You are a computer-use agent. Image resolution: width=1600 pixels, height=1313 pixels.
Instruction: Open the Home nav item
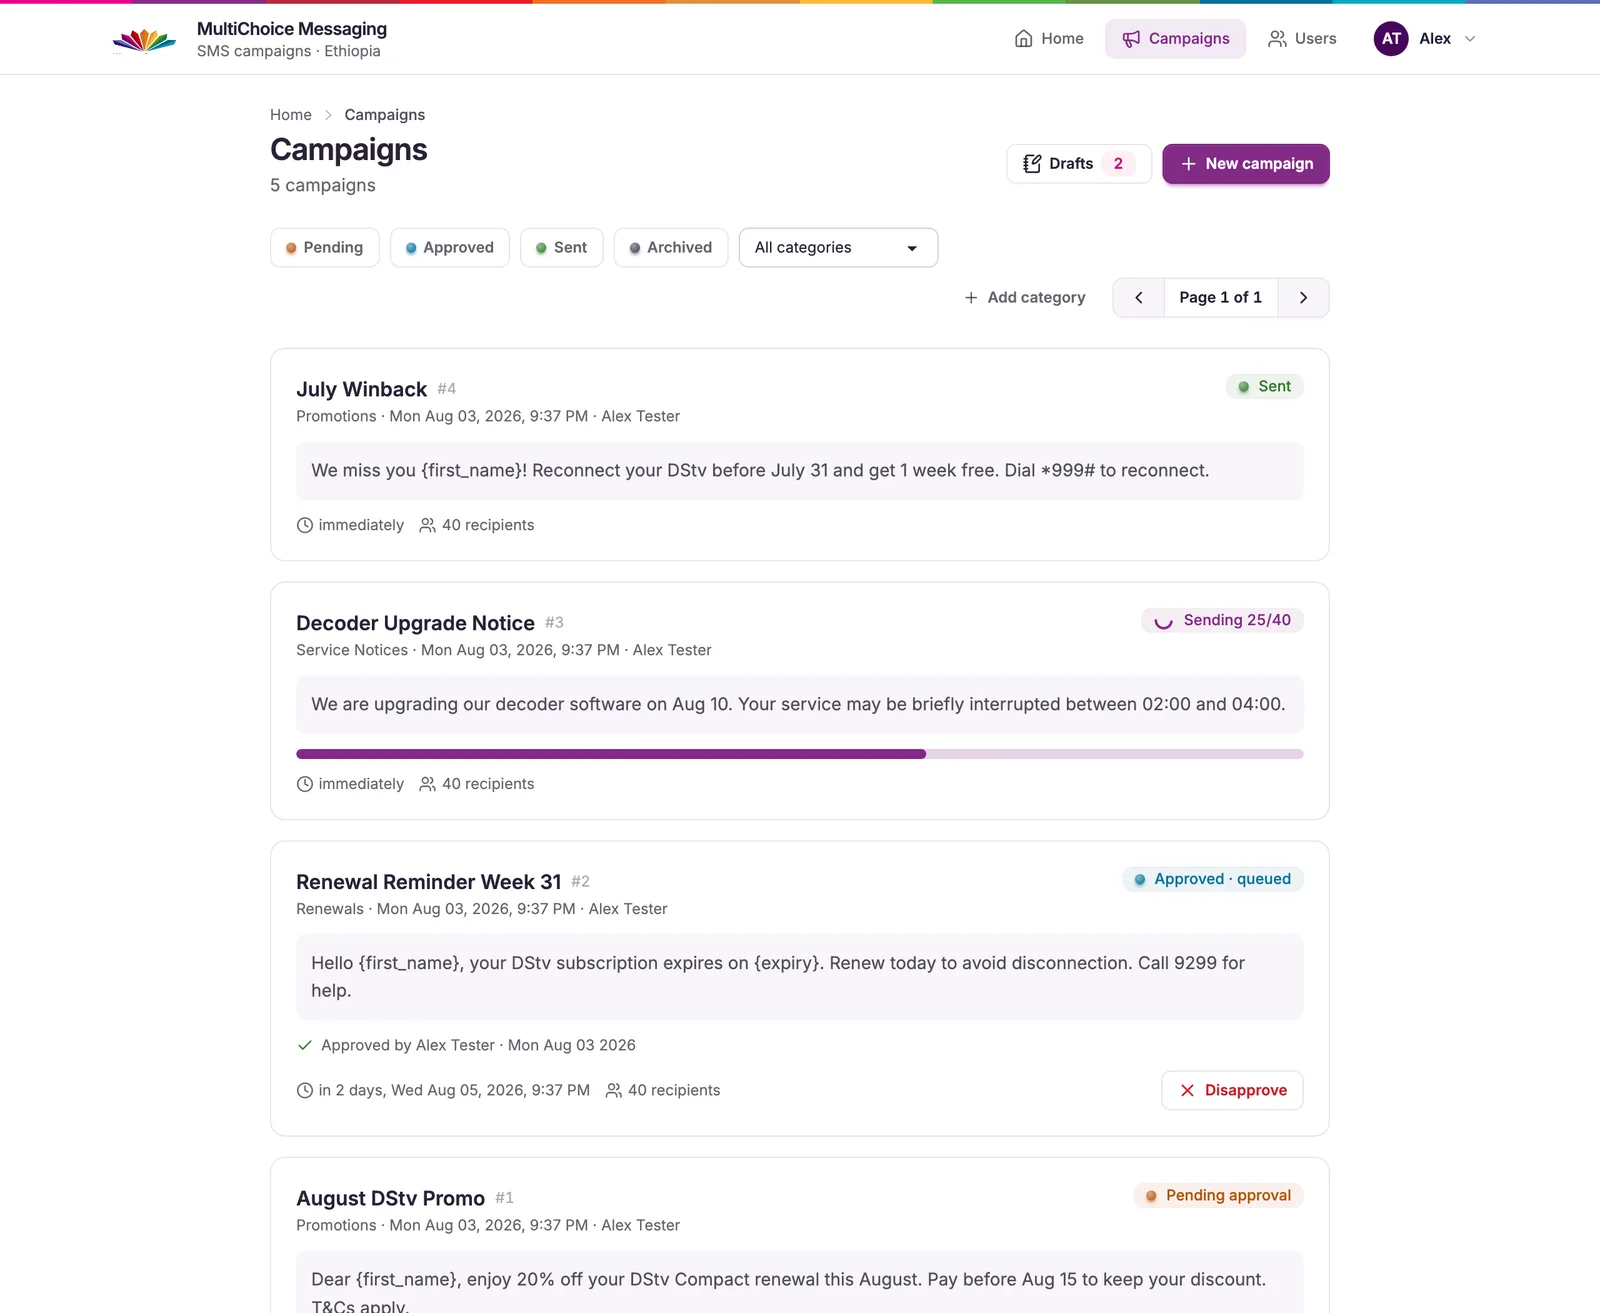(1049, 39)
